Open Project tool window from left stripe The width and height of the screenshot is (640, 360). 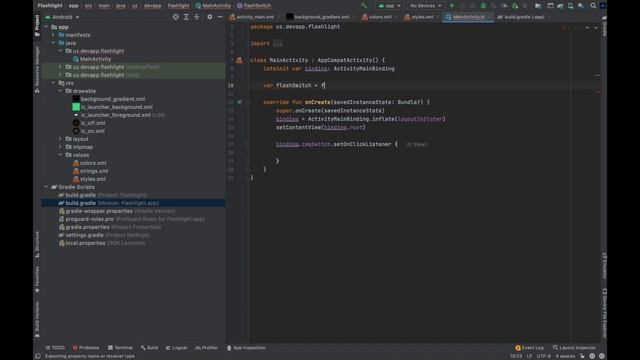click(x=37, y=25)
